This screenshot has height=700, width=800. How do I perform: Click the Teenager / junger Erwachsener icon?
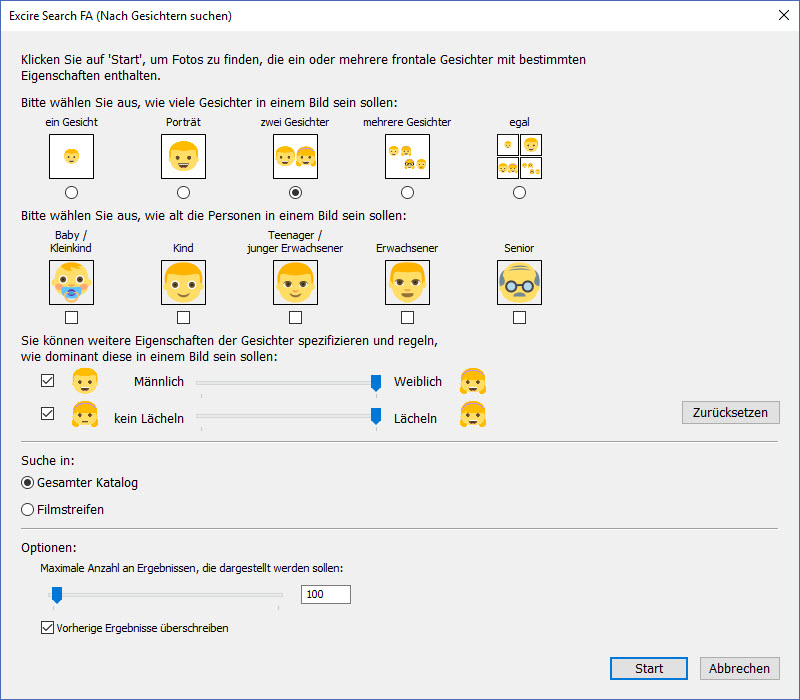[x=295, y=283]
